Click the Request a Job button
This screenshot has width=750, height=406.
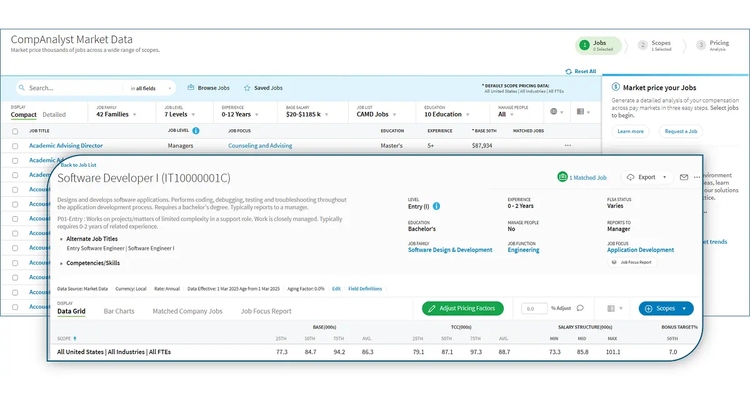coord(681,131)
